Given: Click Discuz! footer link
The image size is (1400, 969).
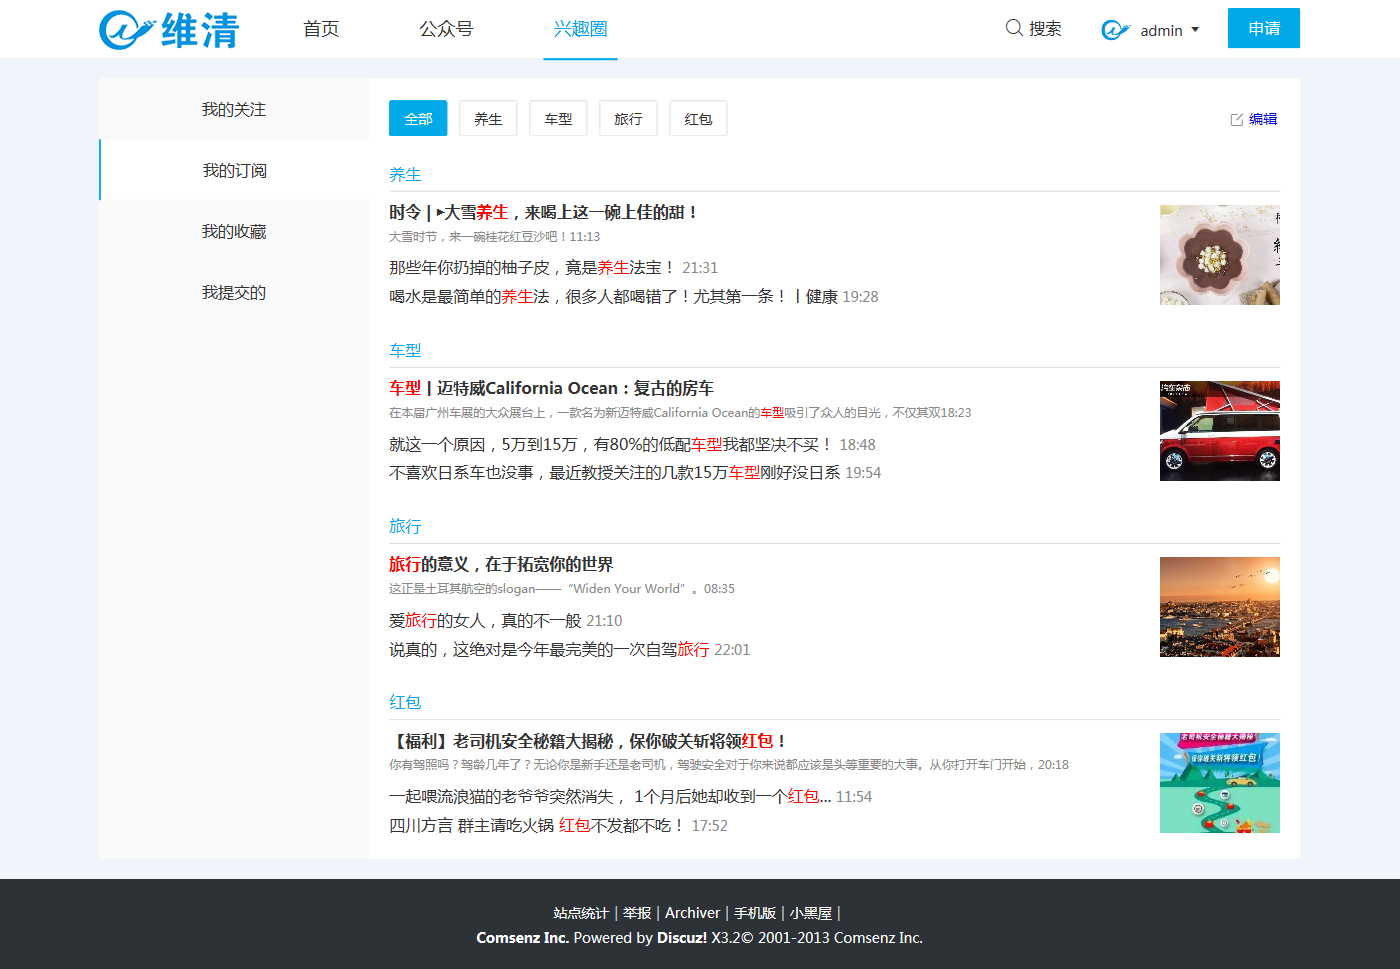Looking at the screenshot, I should [682, 938].
